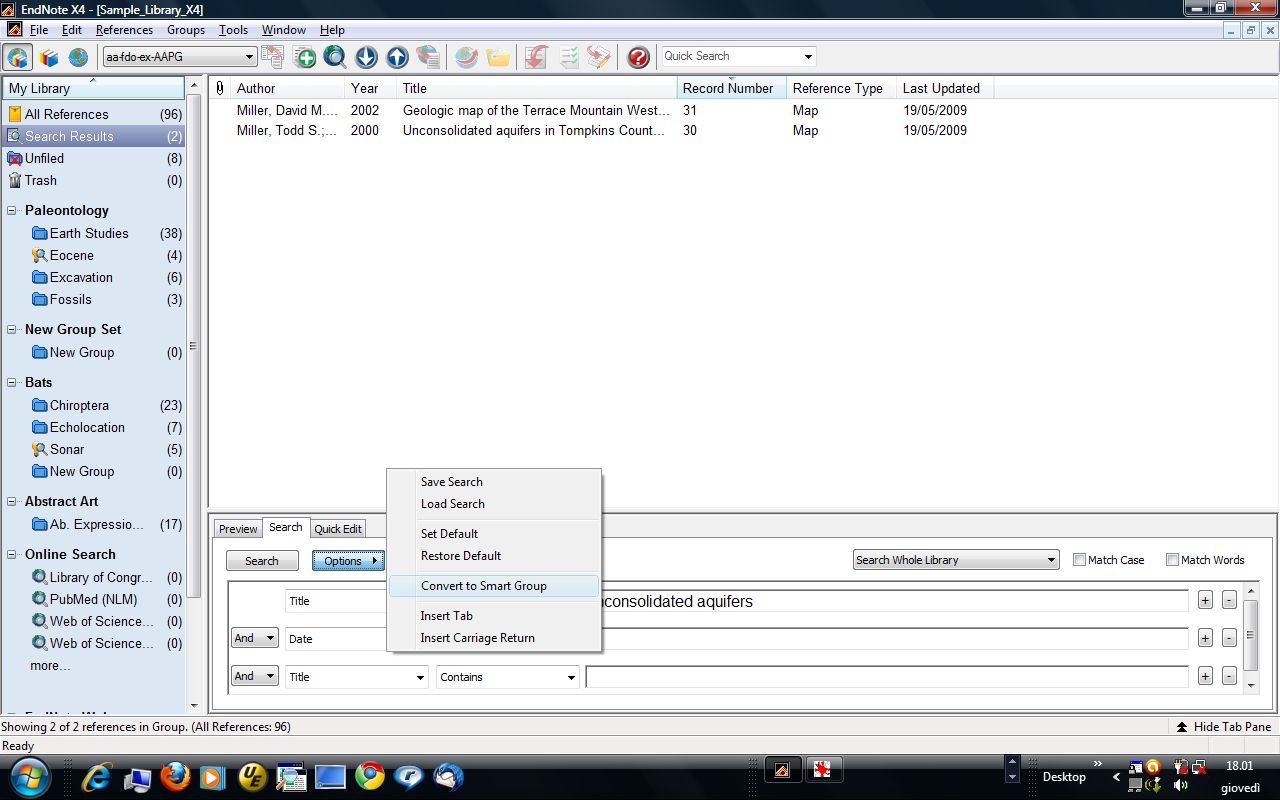
Task: Click Format Bibliography toolbar icon
Action: tap(568, 57)
